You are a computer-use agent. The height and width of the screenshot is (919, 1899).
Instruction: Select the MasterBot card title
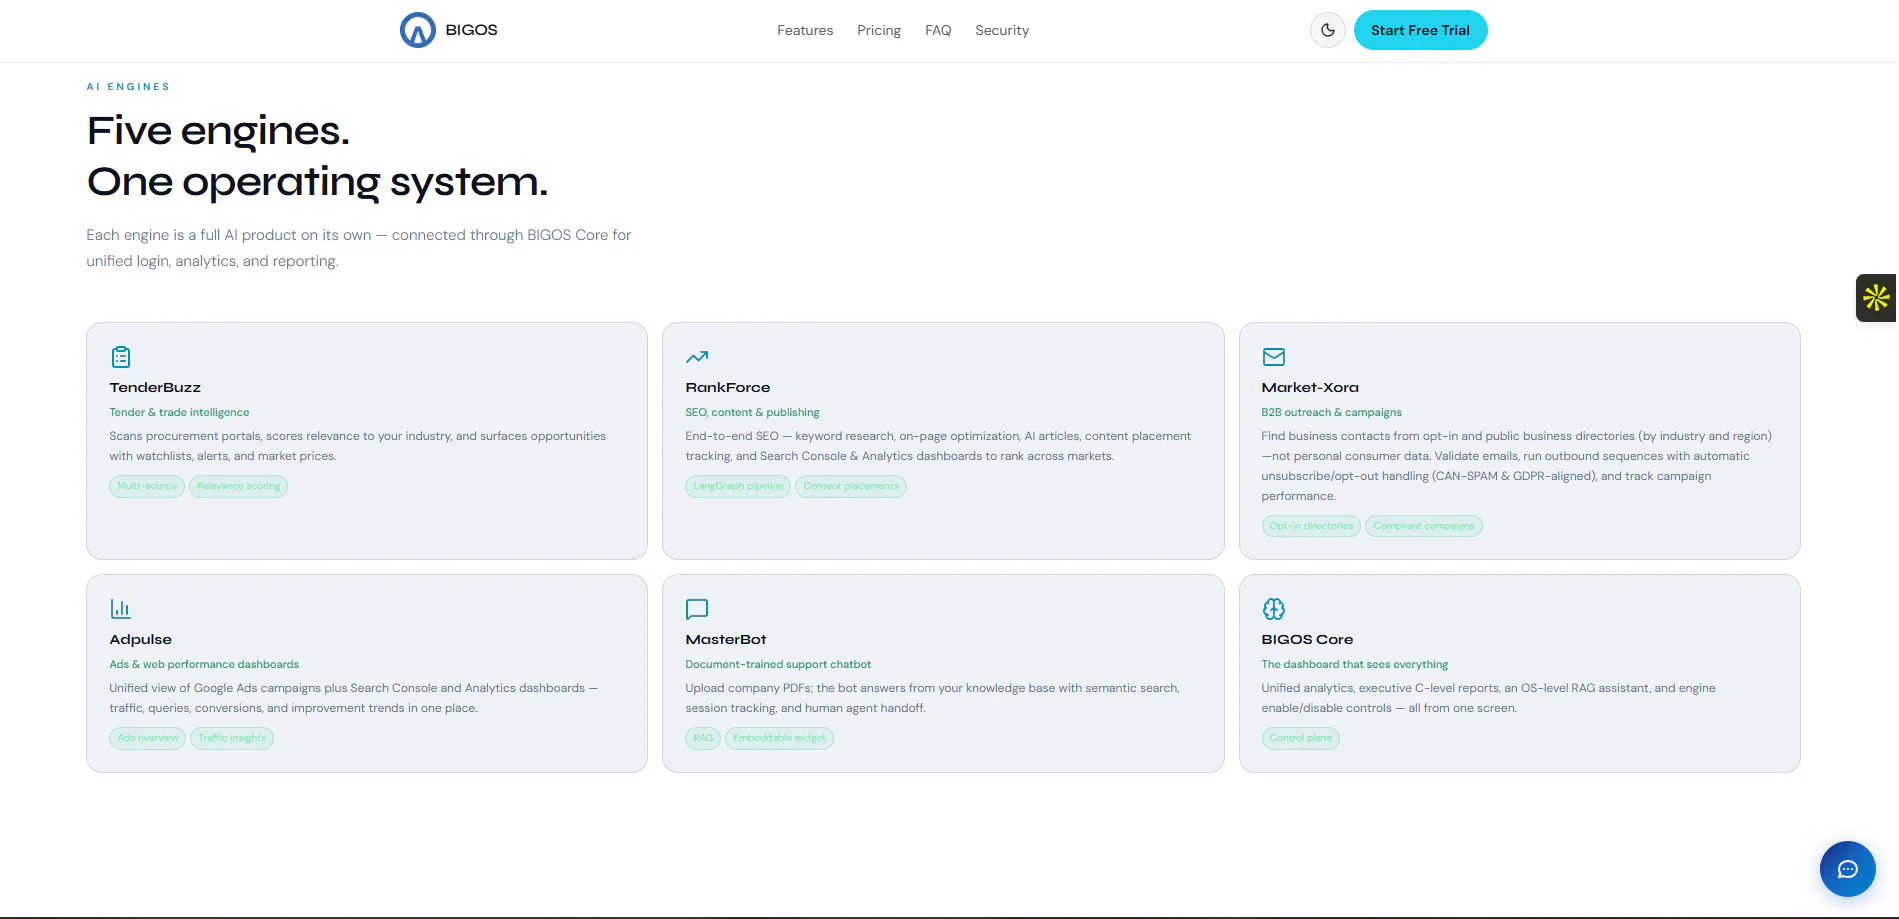point(726,639)
